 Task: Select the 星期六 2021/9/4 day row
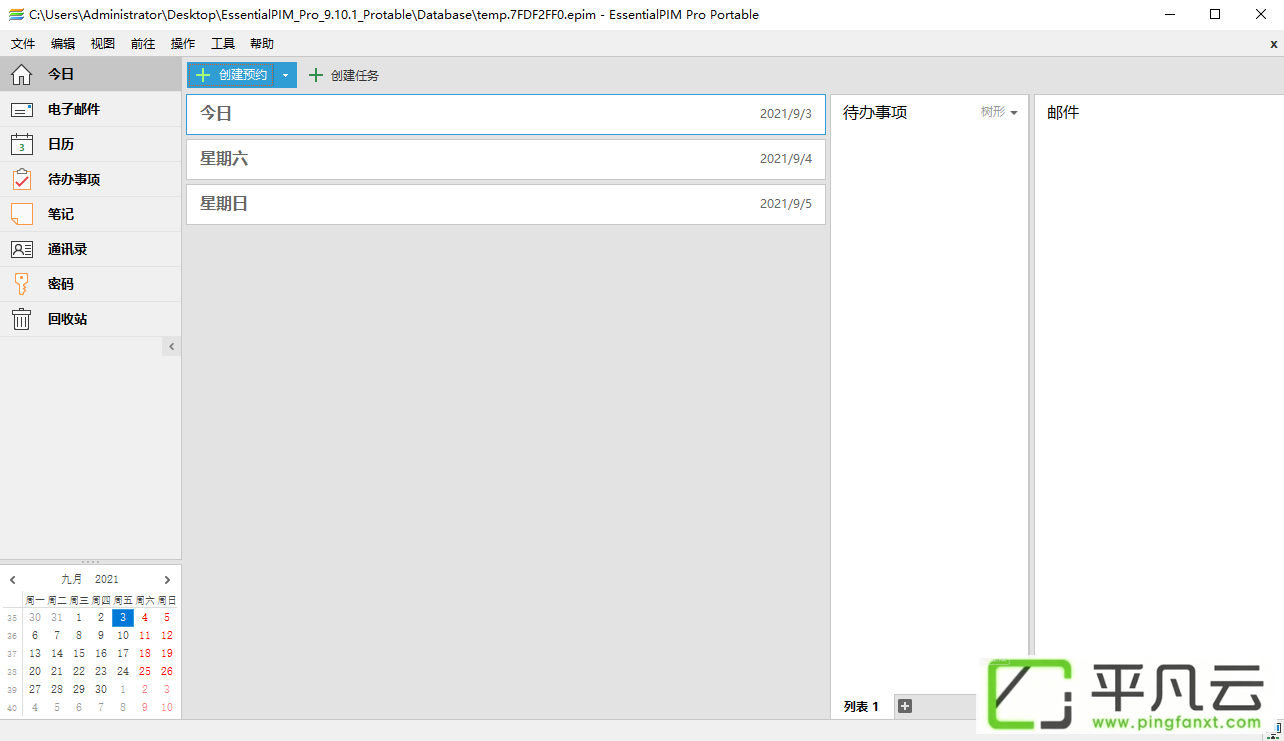tap(506, 159)
